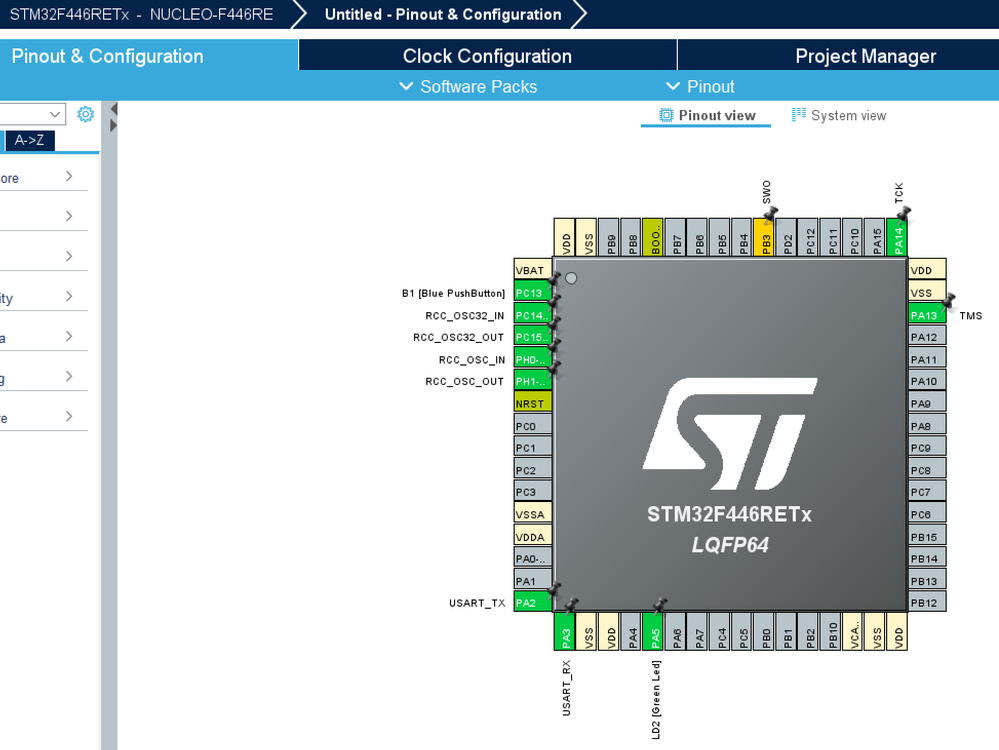Switch to the System view tab

[838, 115]
